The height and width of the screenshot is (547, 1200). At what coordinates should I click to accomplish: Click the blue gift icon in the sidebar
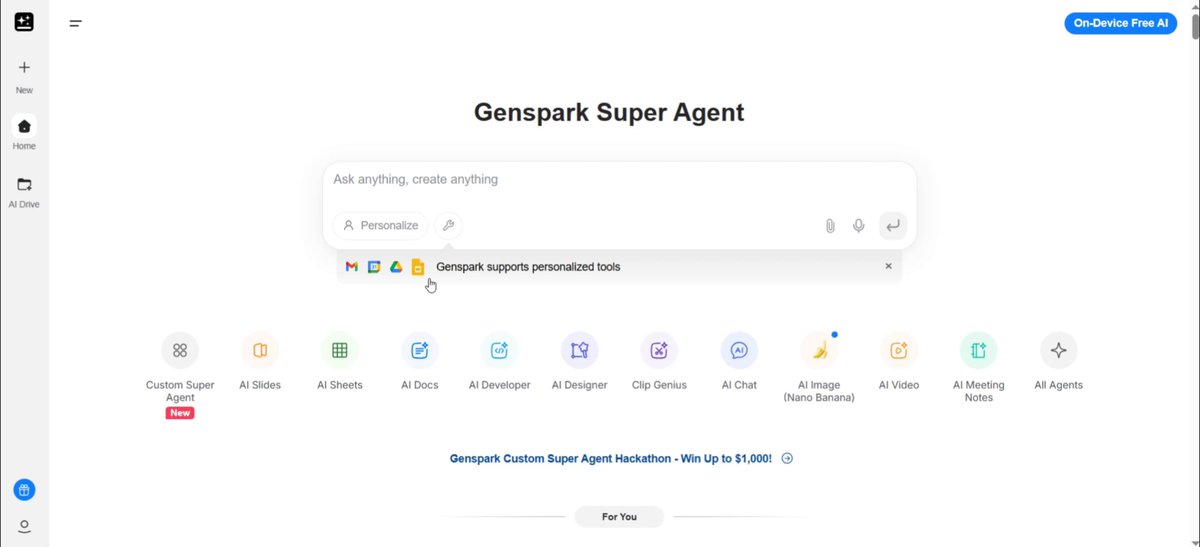pyautogui.click(x=24, y=490)
